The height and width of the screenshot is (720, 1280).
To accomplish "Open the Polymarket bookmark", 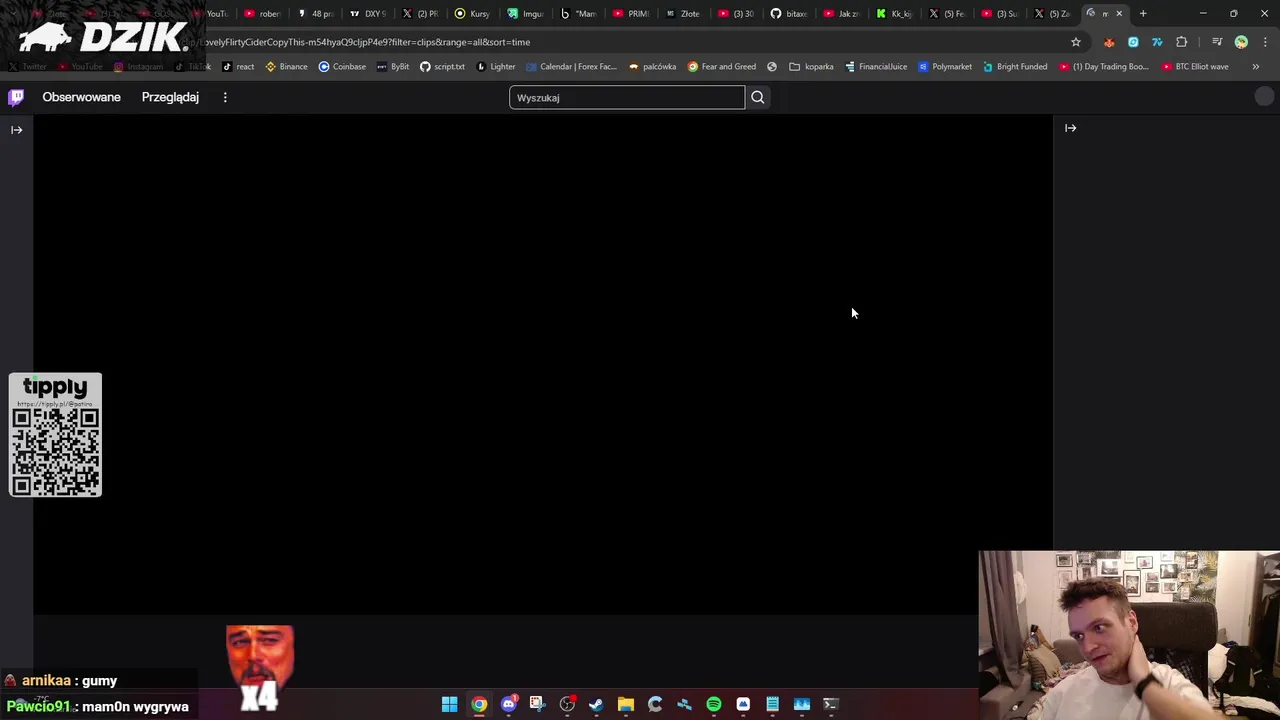I will pos(945,66).
